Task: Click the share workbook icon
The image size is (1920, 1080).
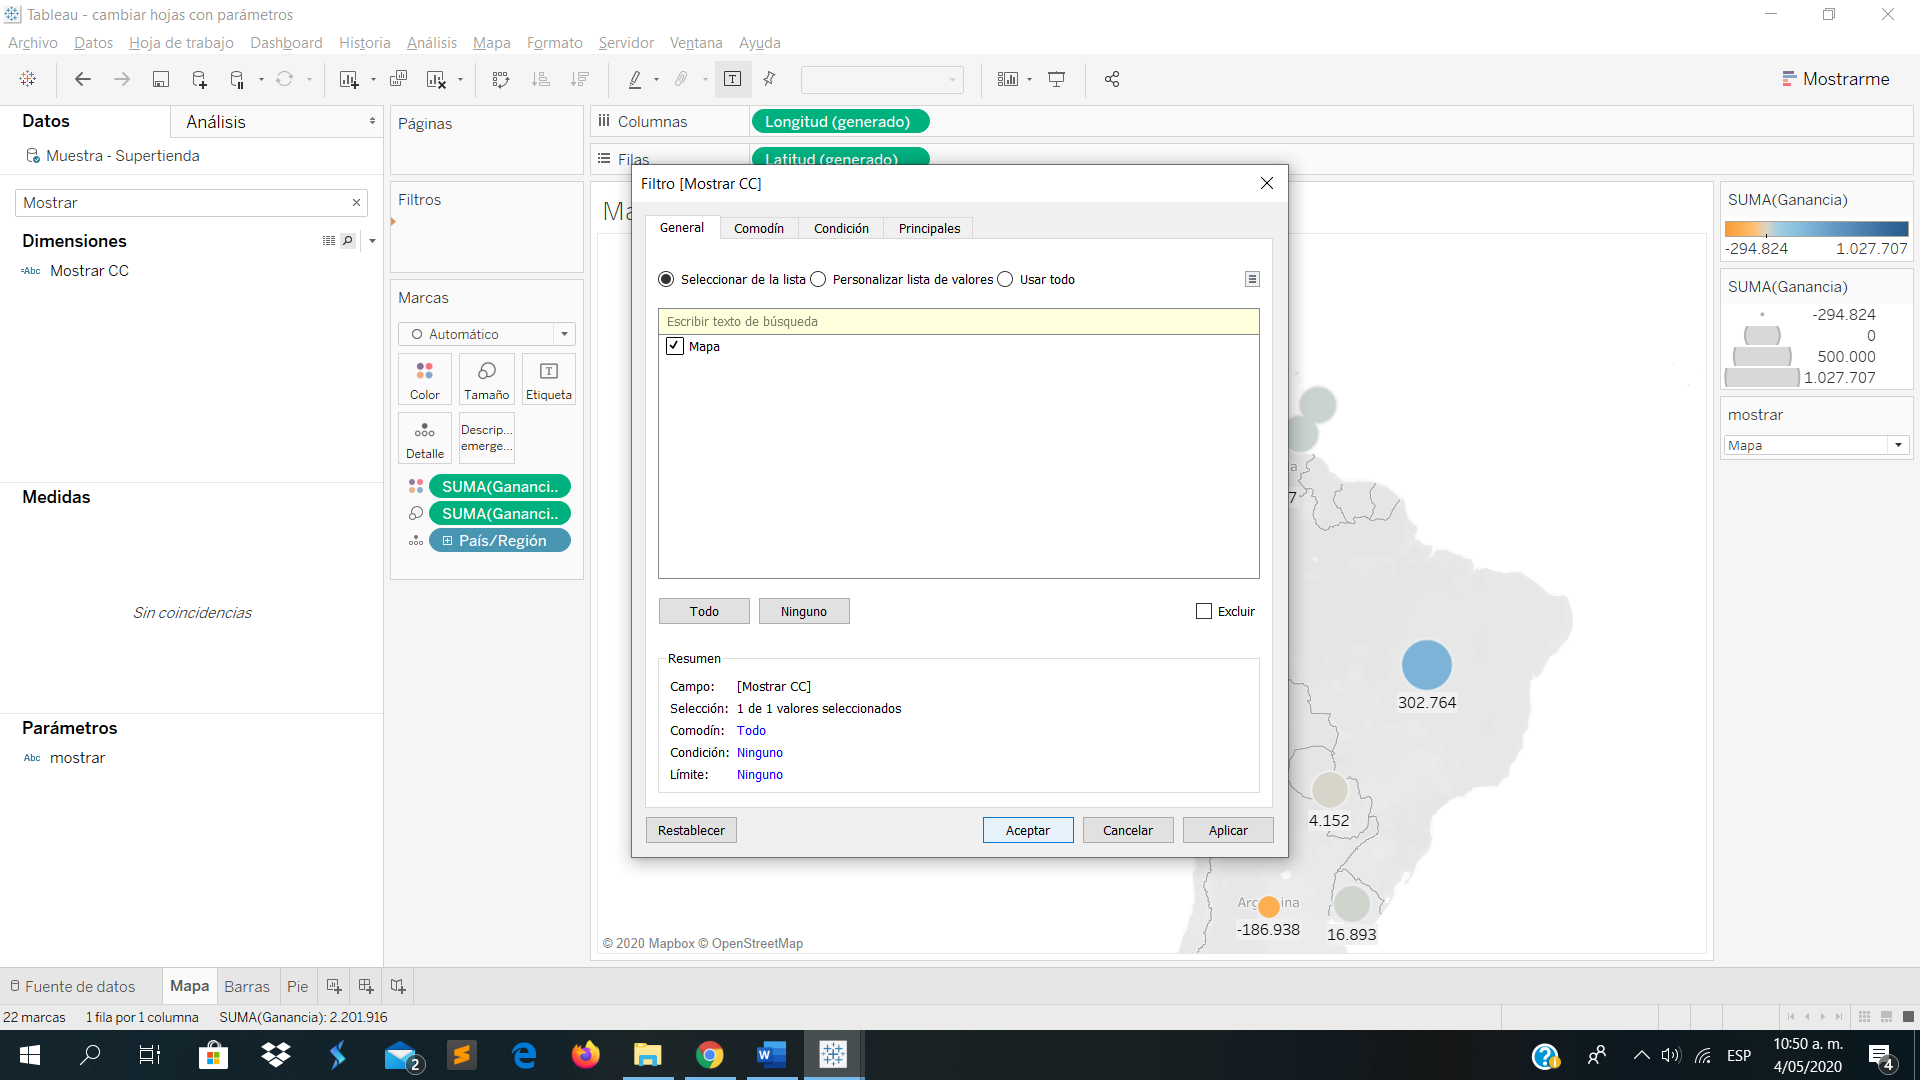Action: [1112, 79]
